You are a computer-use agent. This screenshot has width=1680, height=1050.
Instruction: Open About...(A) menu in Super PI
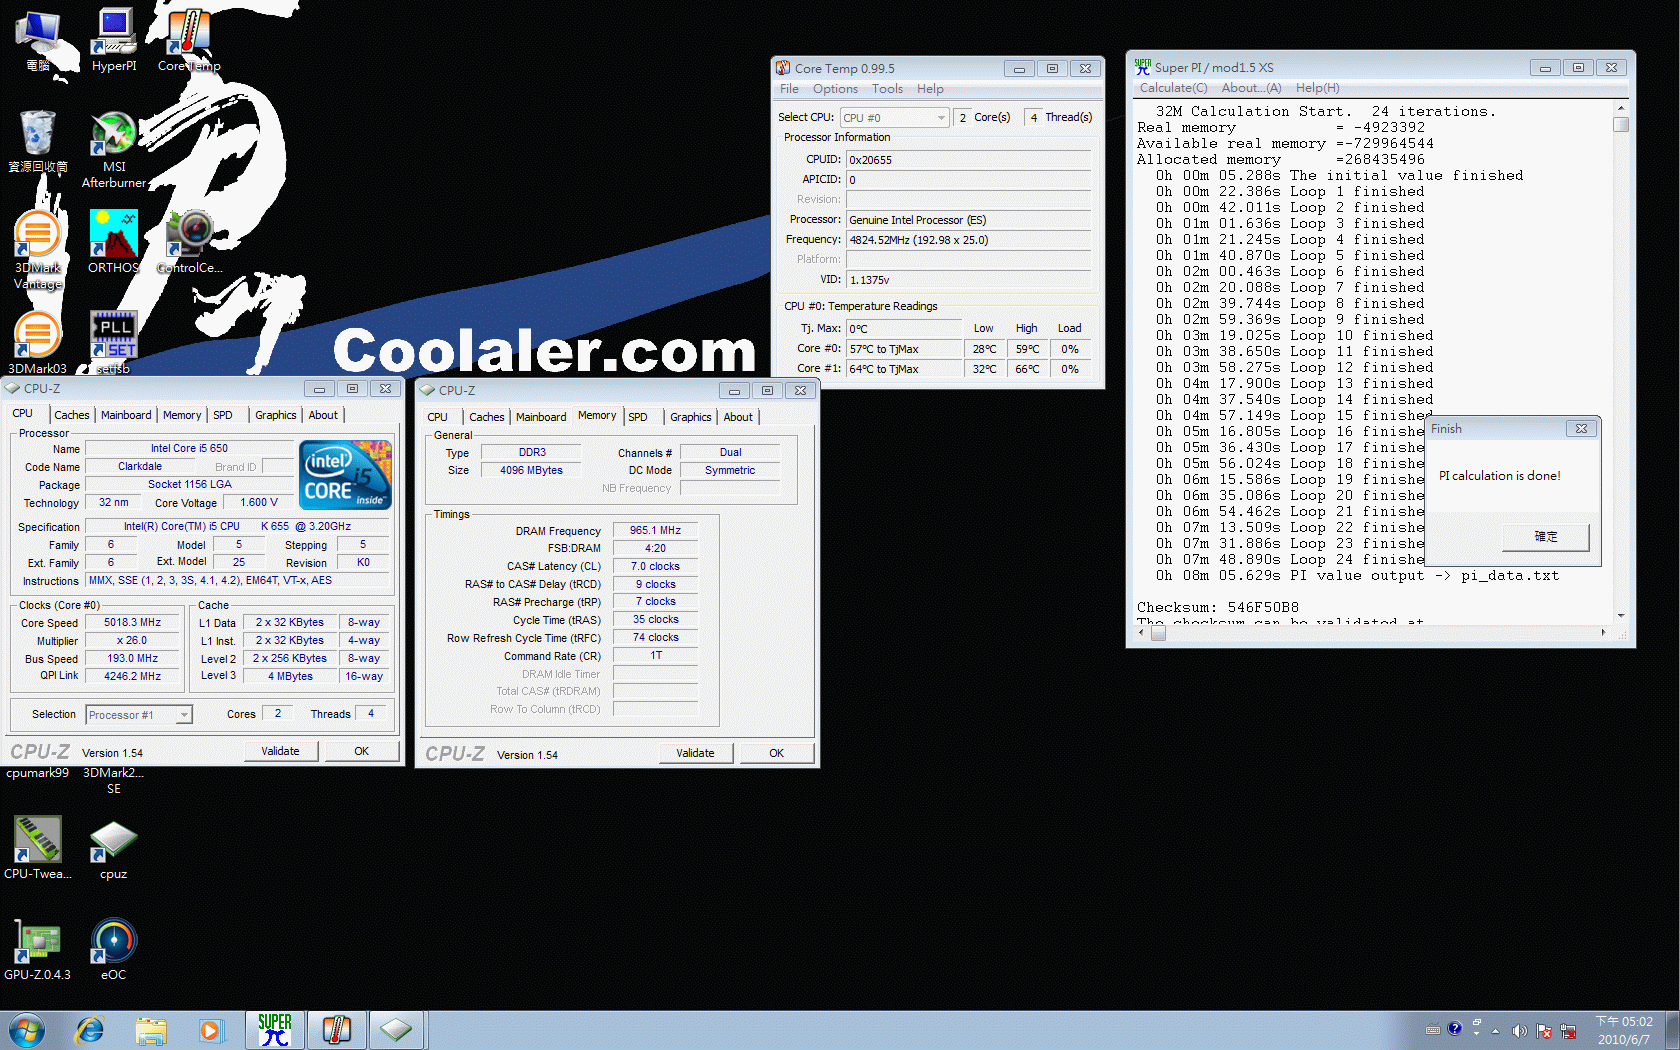pos(1251,88)
